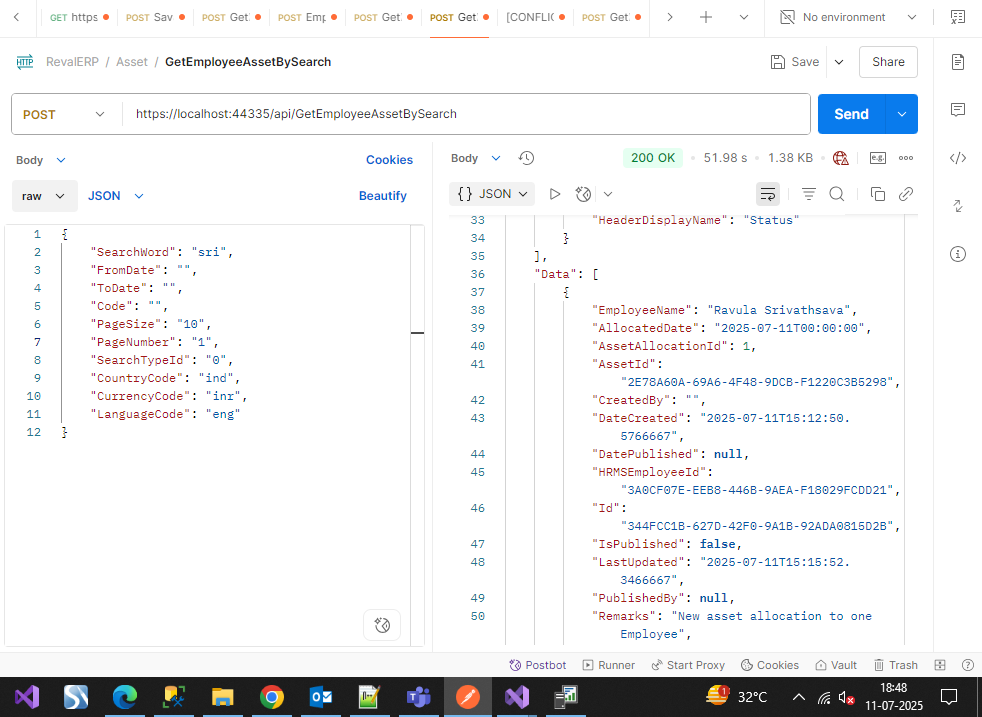
Task: Open the documentation icon in right sidebar
Action: (x=957, y=62)
